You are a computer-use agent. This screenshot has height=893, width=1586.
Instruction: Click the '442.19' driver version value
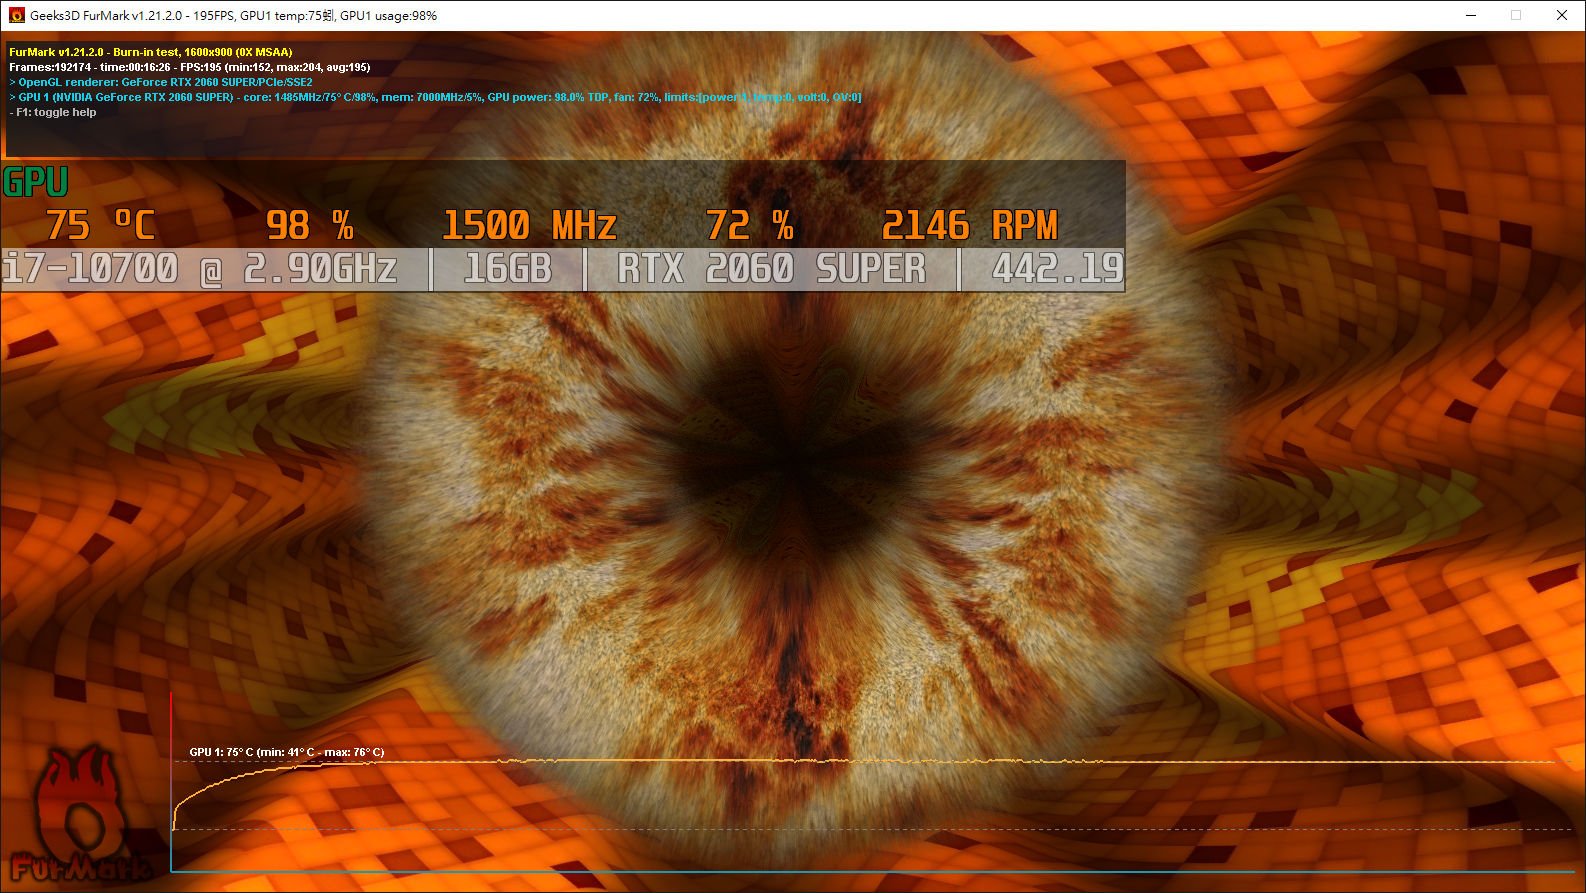(1057, 269)
